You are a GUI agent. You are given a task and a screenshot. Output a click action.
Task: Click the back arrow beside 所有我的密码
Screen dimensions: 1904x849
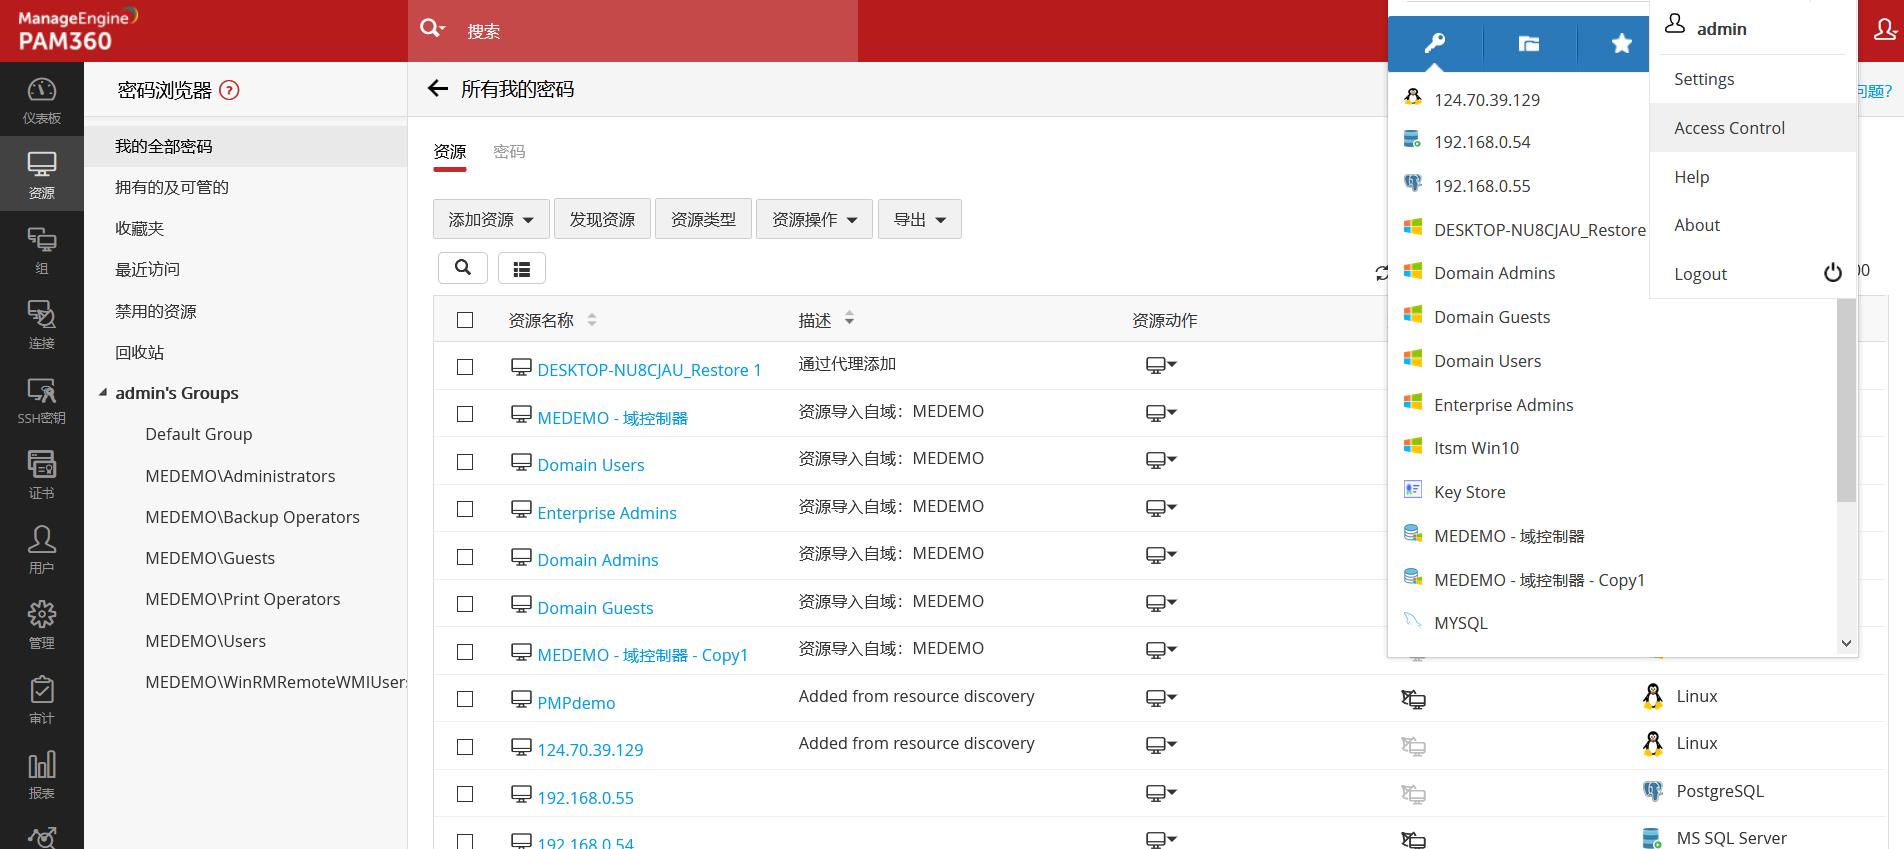click(437, 89)
